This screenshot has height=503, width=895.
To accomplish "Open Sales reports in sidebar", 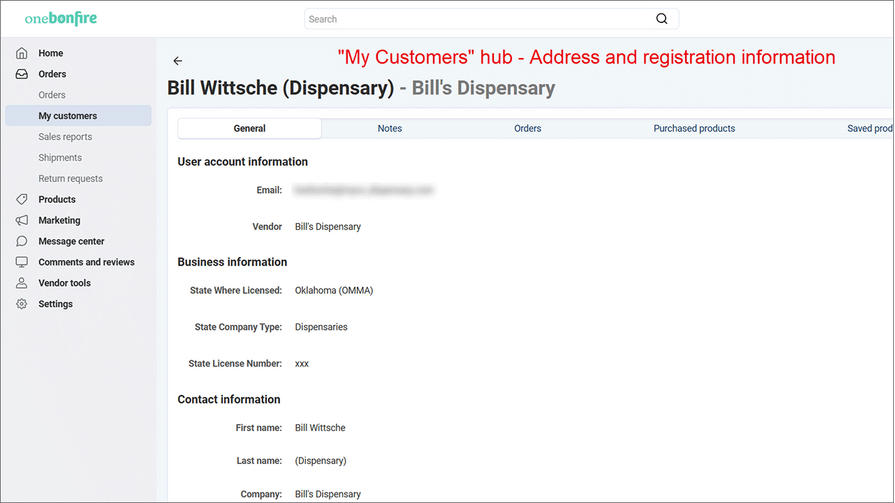I will [65, 137].
